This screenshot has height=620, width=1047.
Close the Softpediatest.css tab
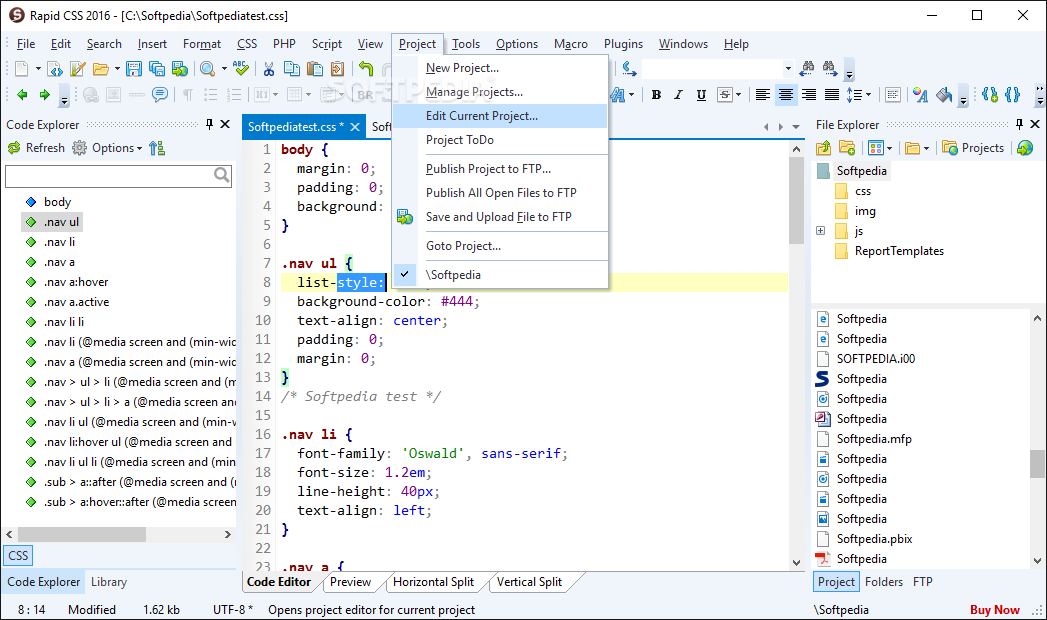355,127
